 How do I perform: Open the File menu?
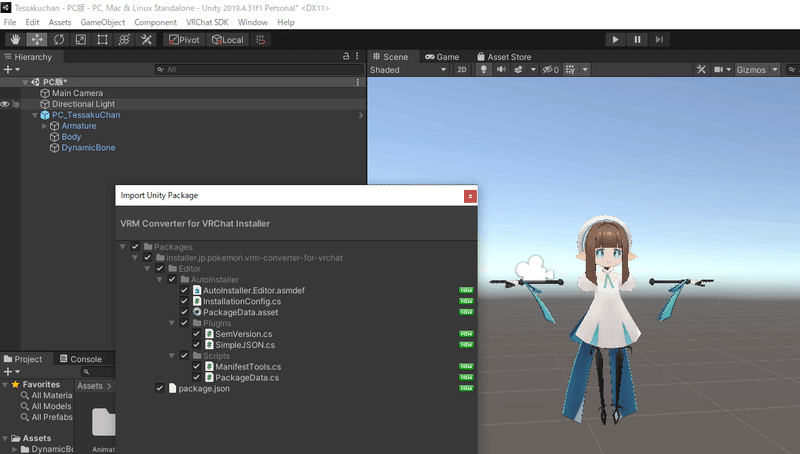[10, 22]
